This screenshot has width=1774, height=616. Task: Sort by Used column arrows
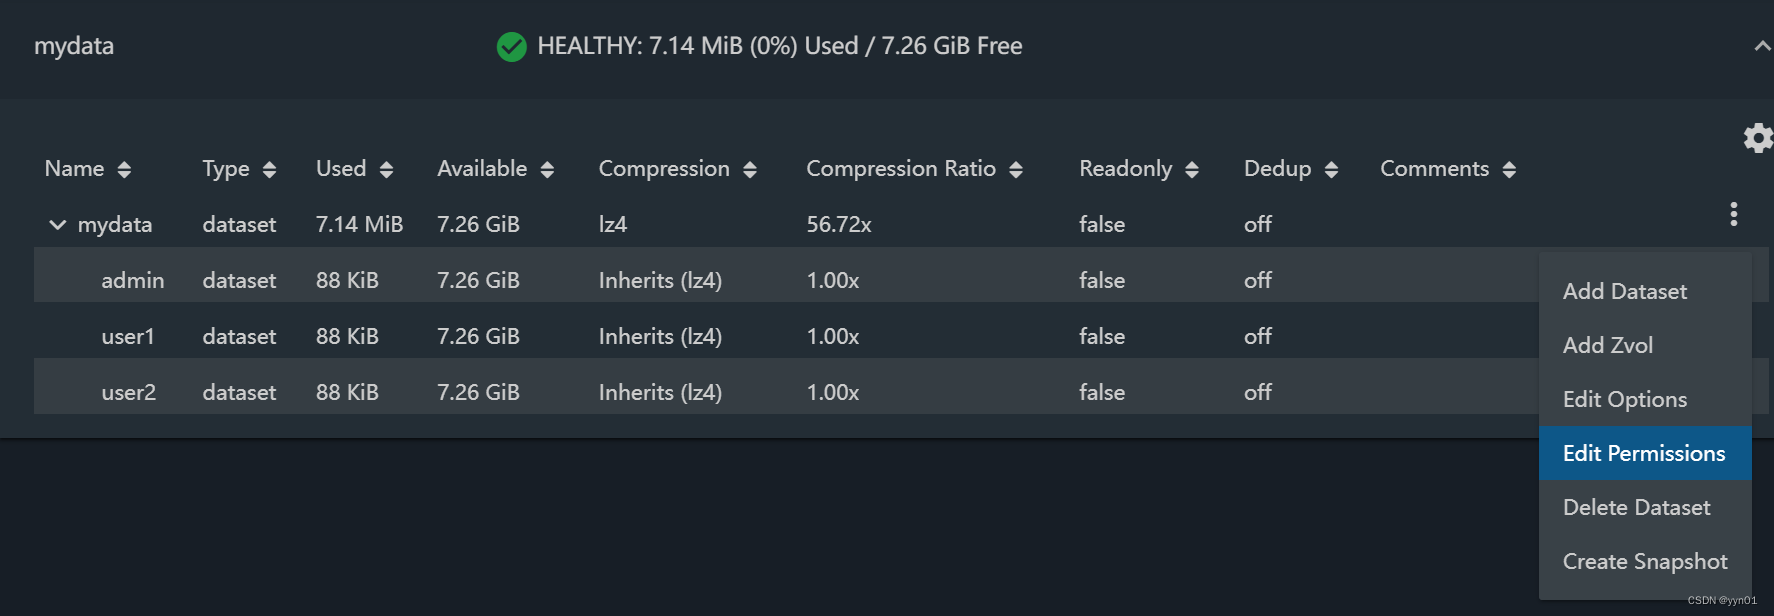pos(386,170)
